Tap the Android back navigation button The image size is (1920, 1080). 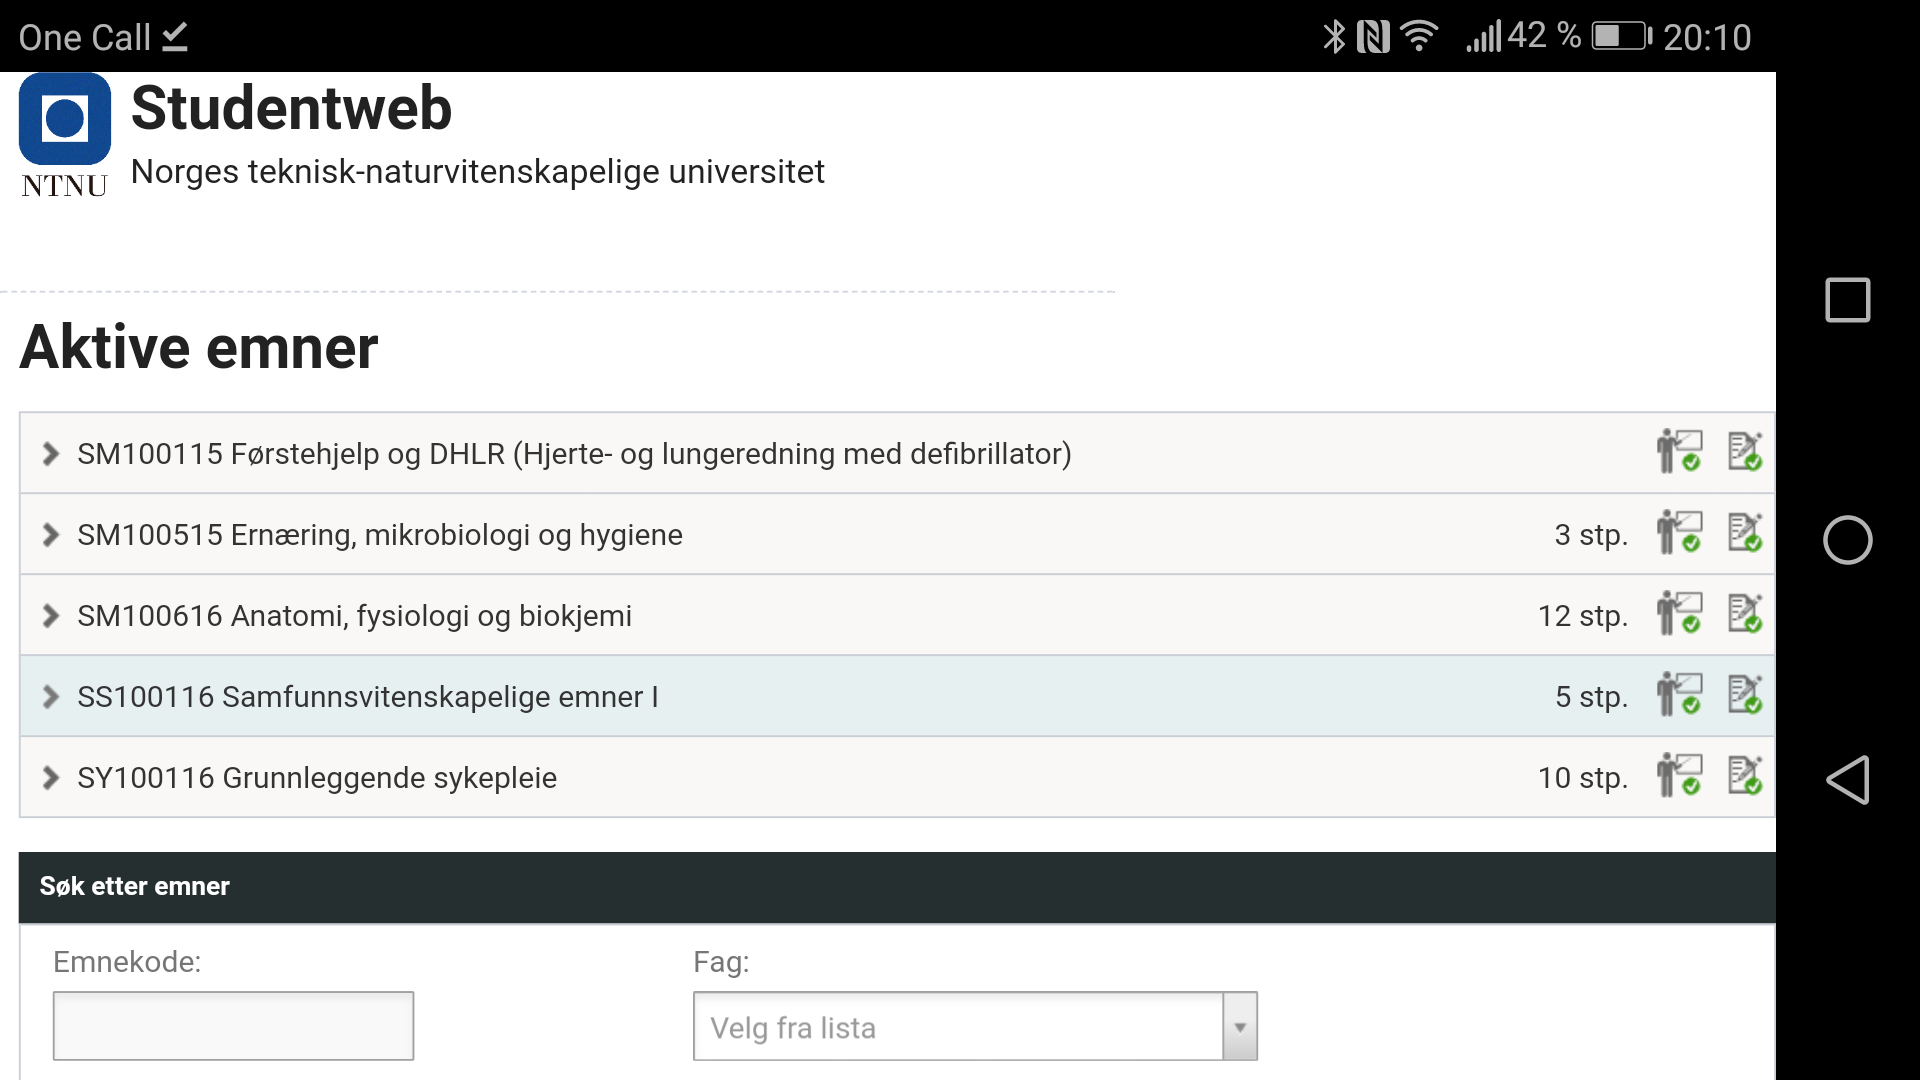(1847, 780)
